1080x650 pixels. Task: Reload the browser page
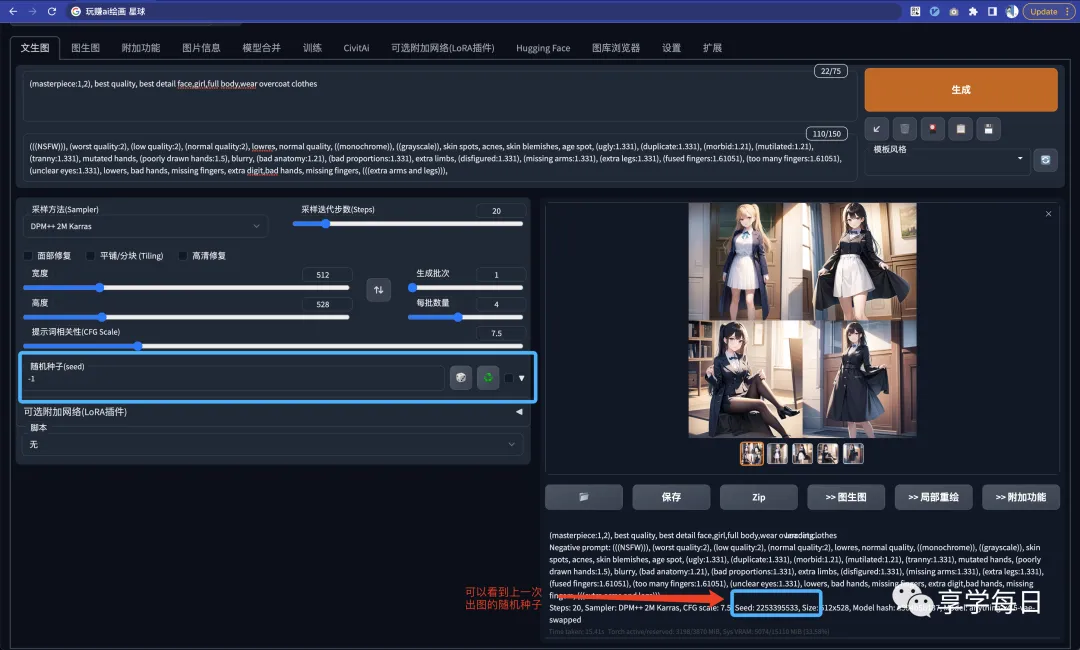pyautogui.click(x=52, y=12)
